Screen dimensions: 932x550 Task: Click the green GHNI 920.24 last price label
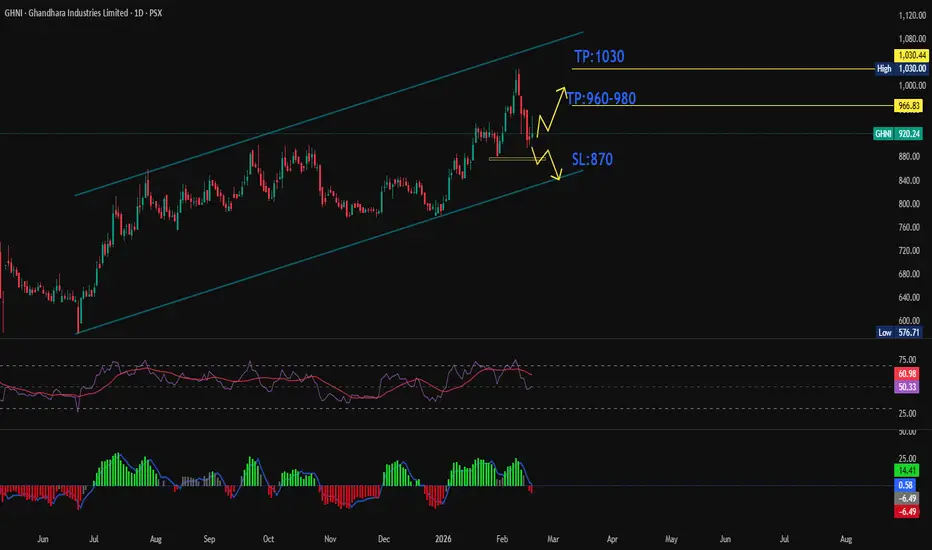[x=898, y=134]
